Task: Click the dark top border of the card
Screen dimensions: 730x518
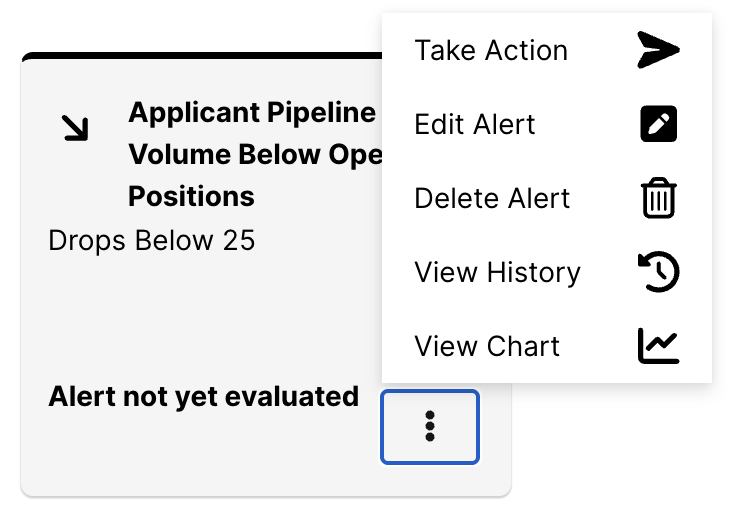Action: tap(200, 57)
